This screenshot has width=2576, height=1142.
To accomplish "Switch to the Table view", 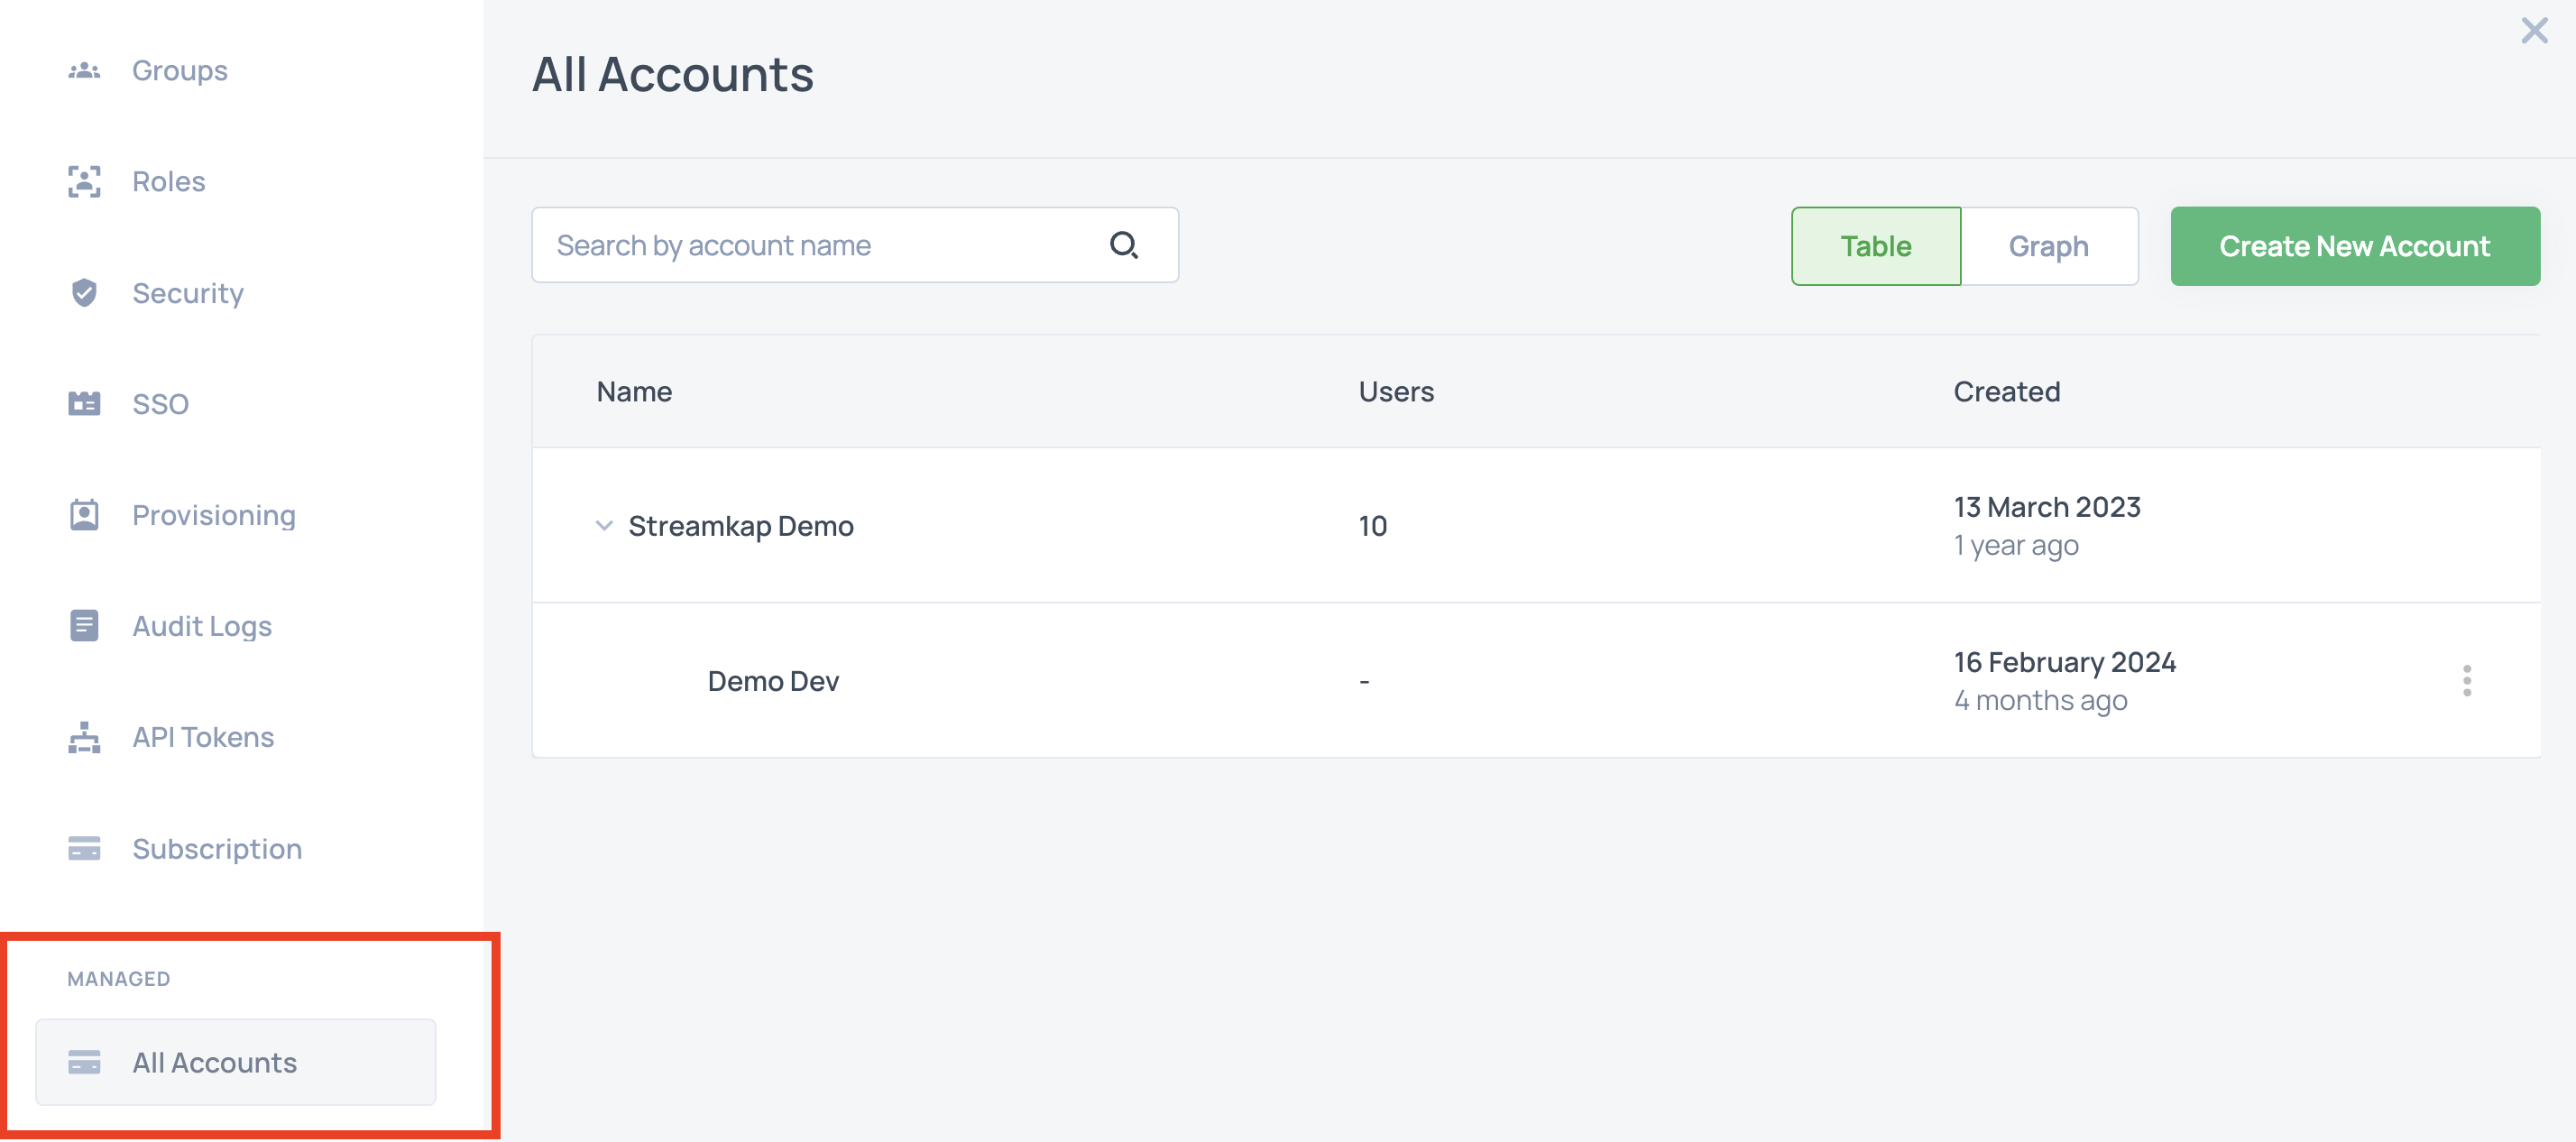I will (1876, 246).
